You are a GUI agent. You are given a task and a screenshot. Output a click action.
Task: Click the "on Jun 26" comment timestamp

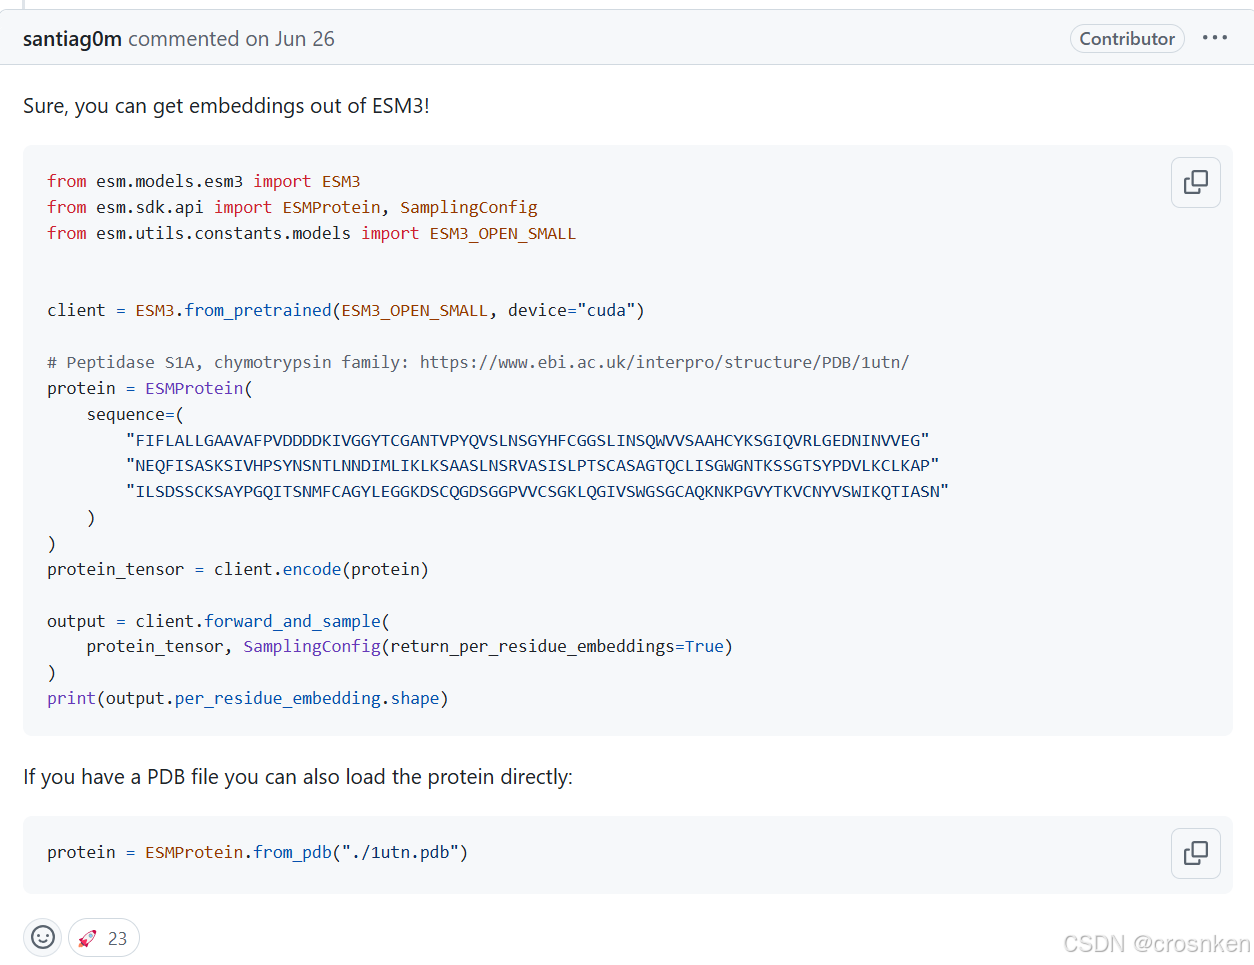[290, 39]
